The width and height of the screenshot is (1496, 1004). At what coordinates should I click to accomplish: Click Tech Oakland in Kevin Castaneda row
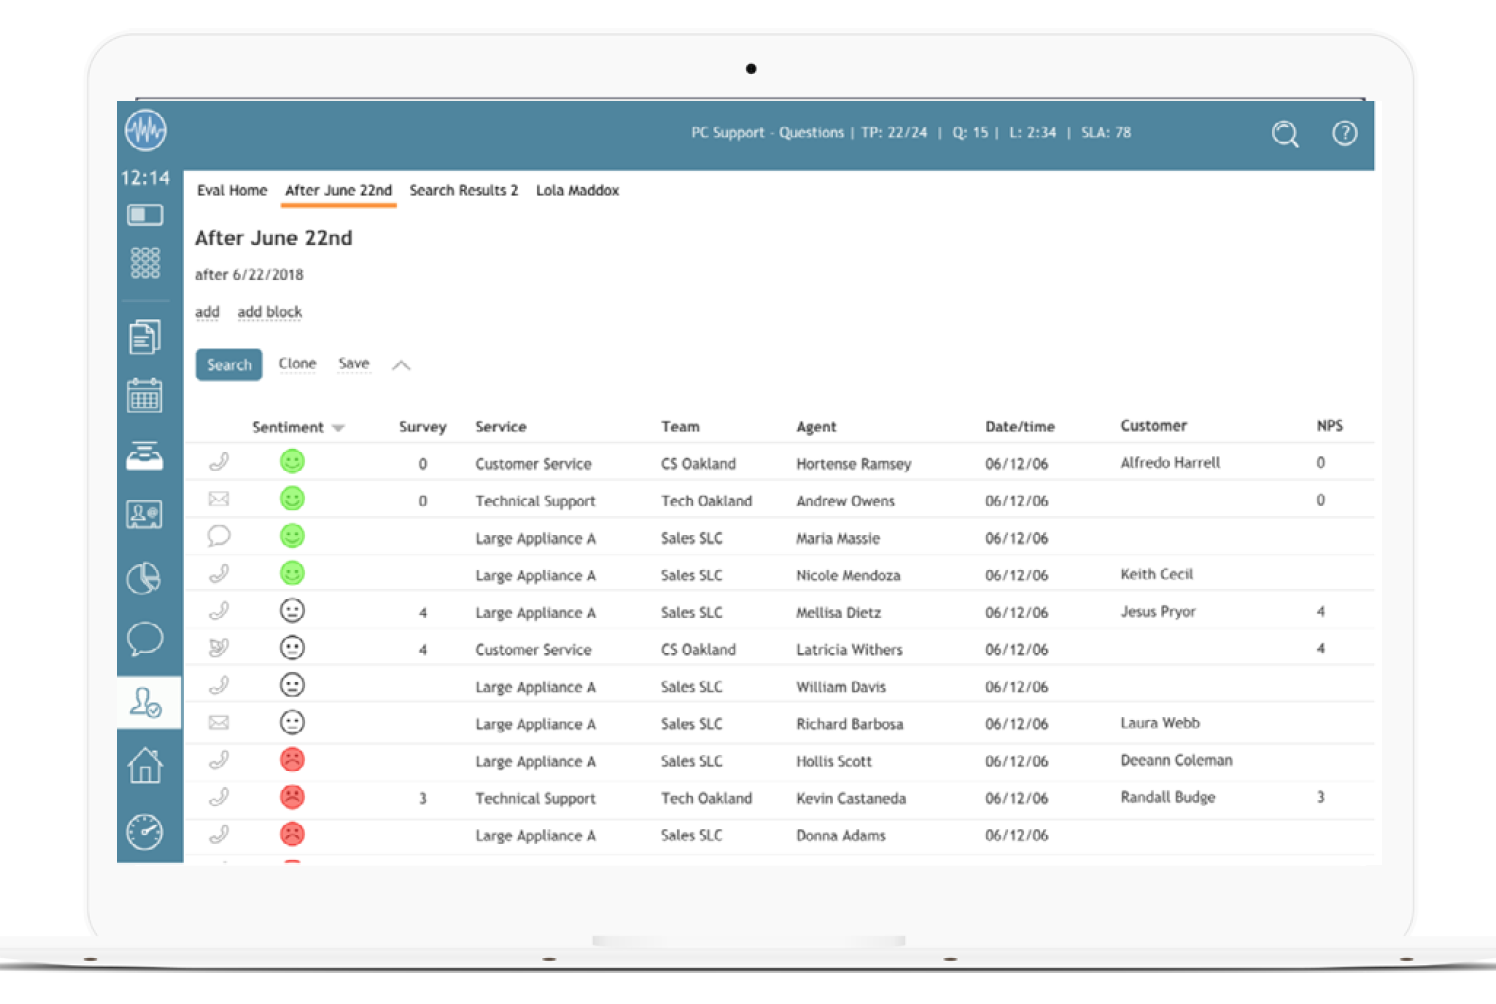(x=706, y=798)
